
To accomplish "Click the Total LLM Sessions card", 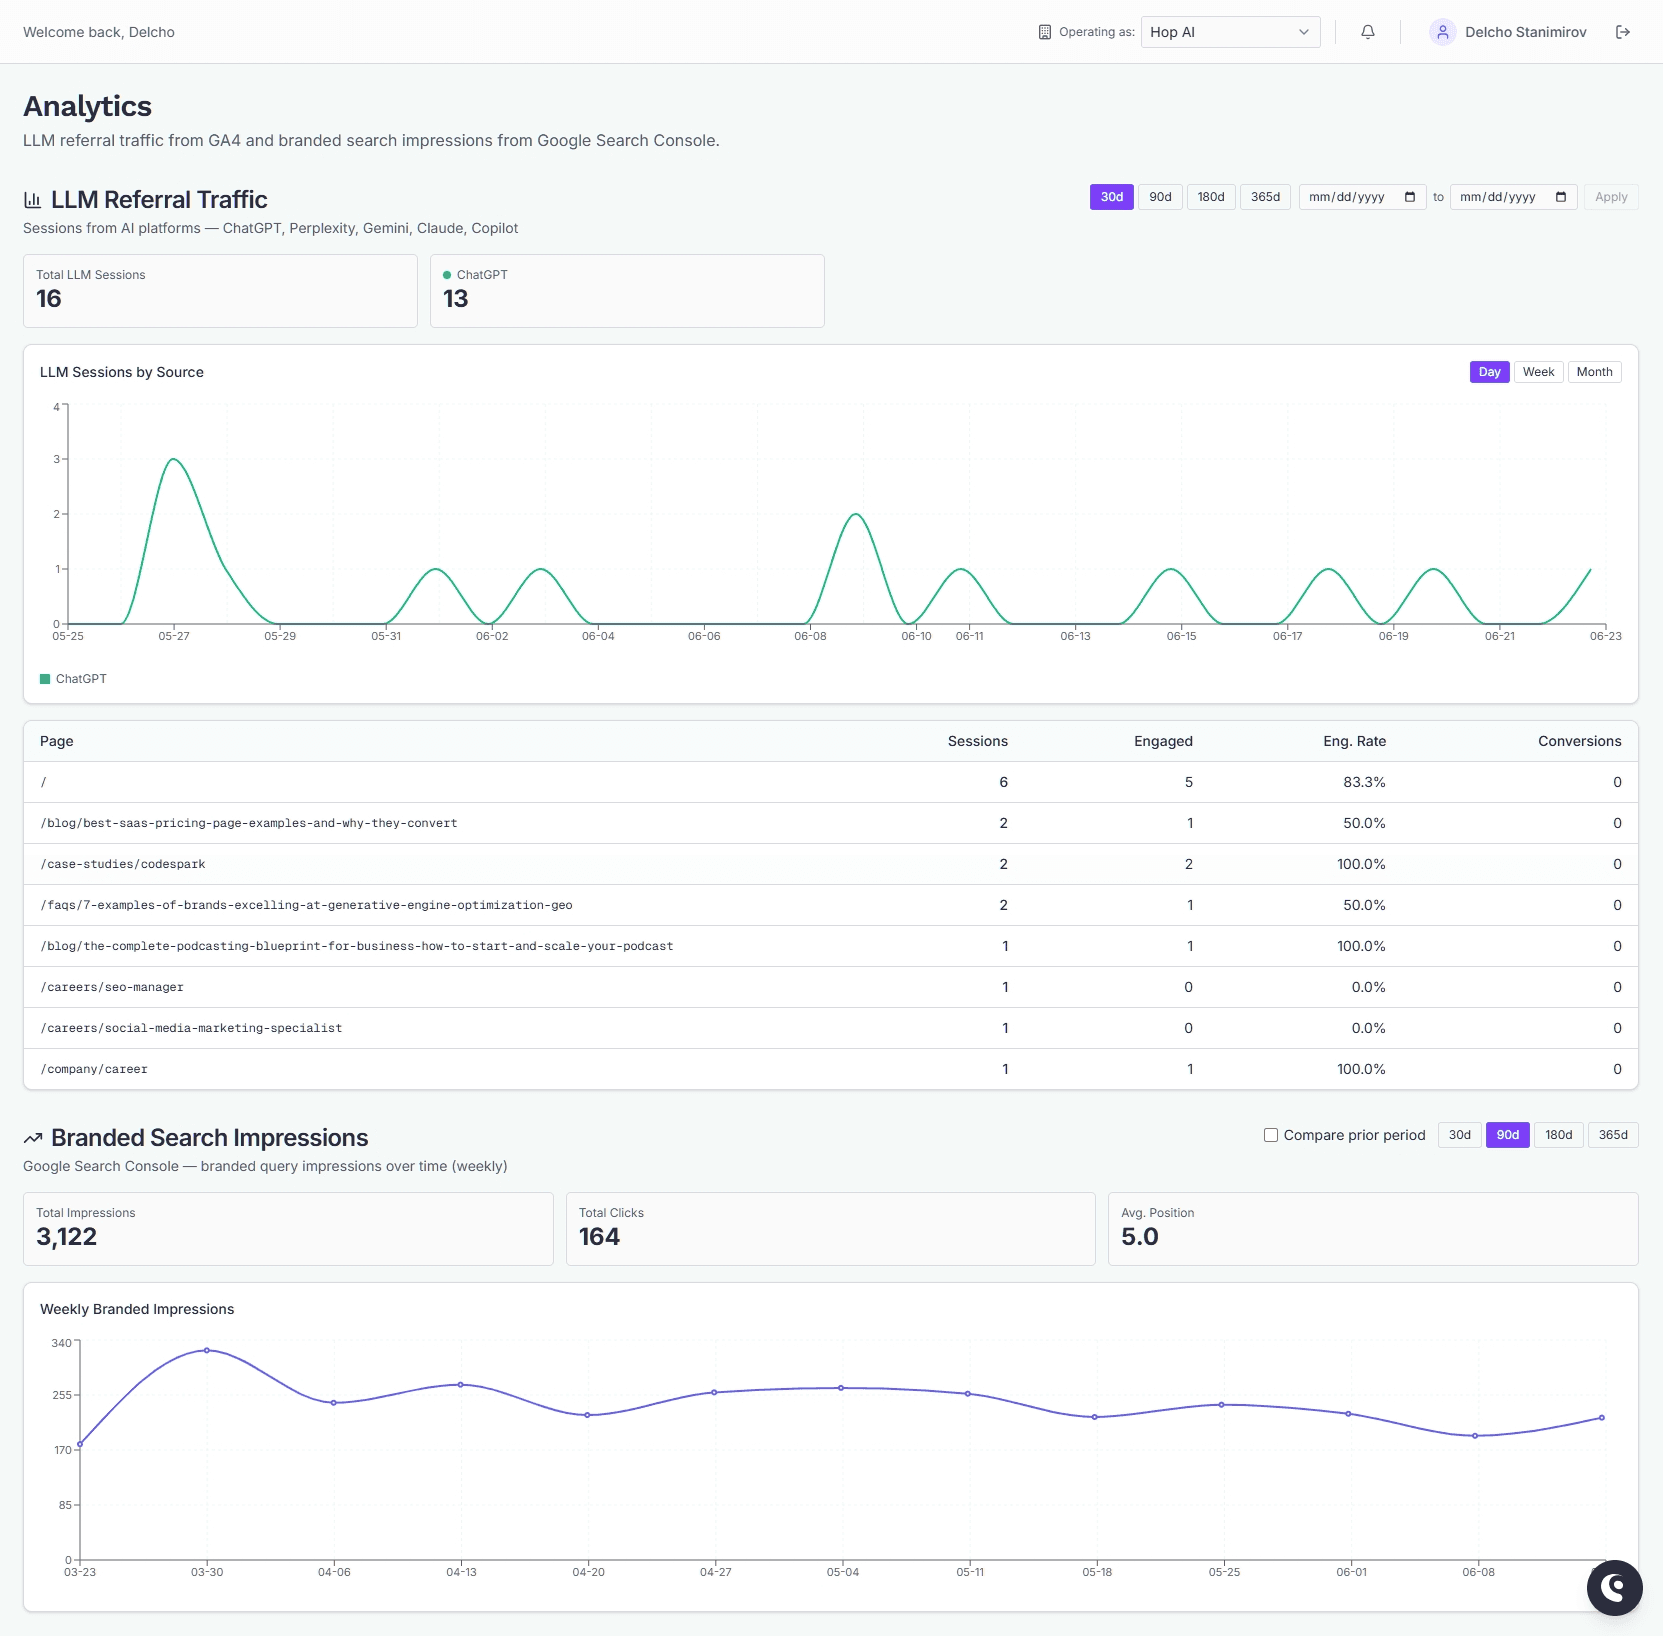I will pos(220,291).
